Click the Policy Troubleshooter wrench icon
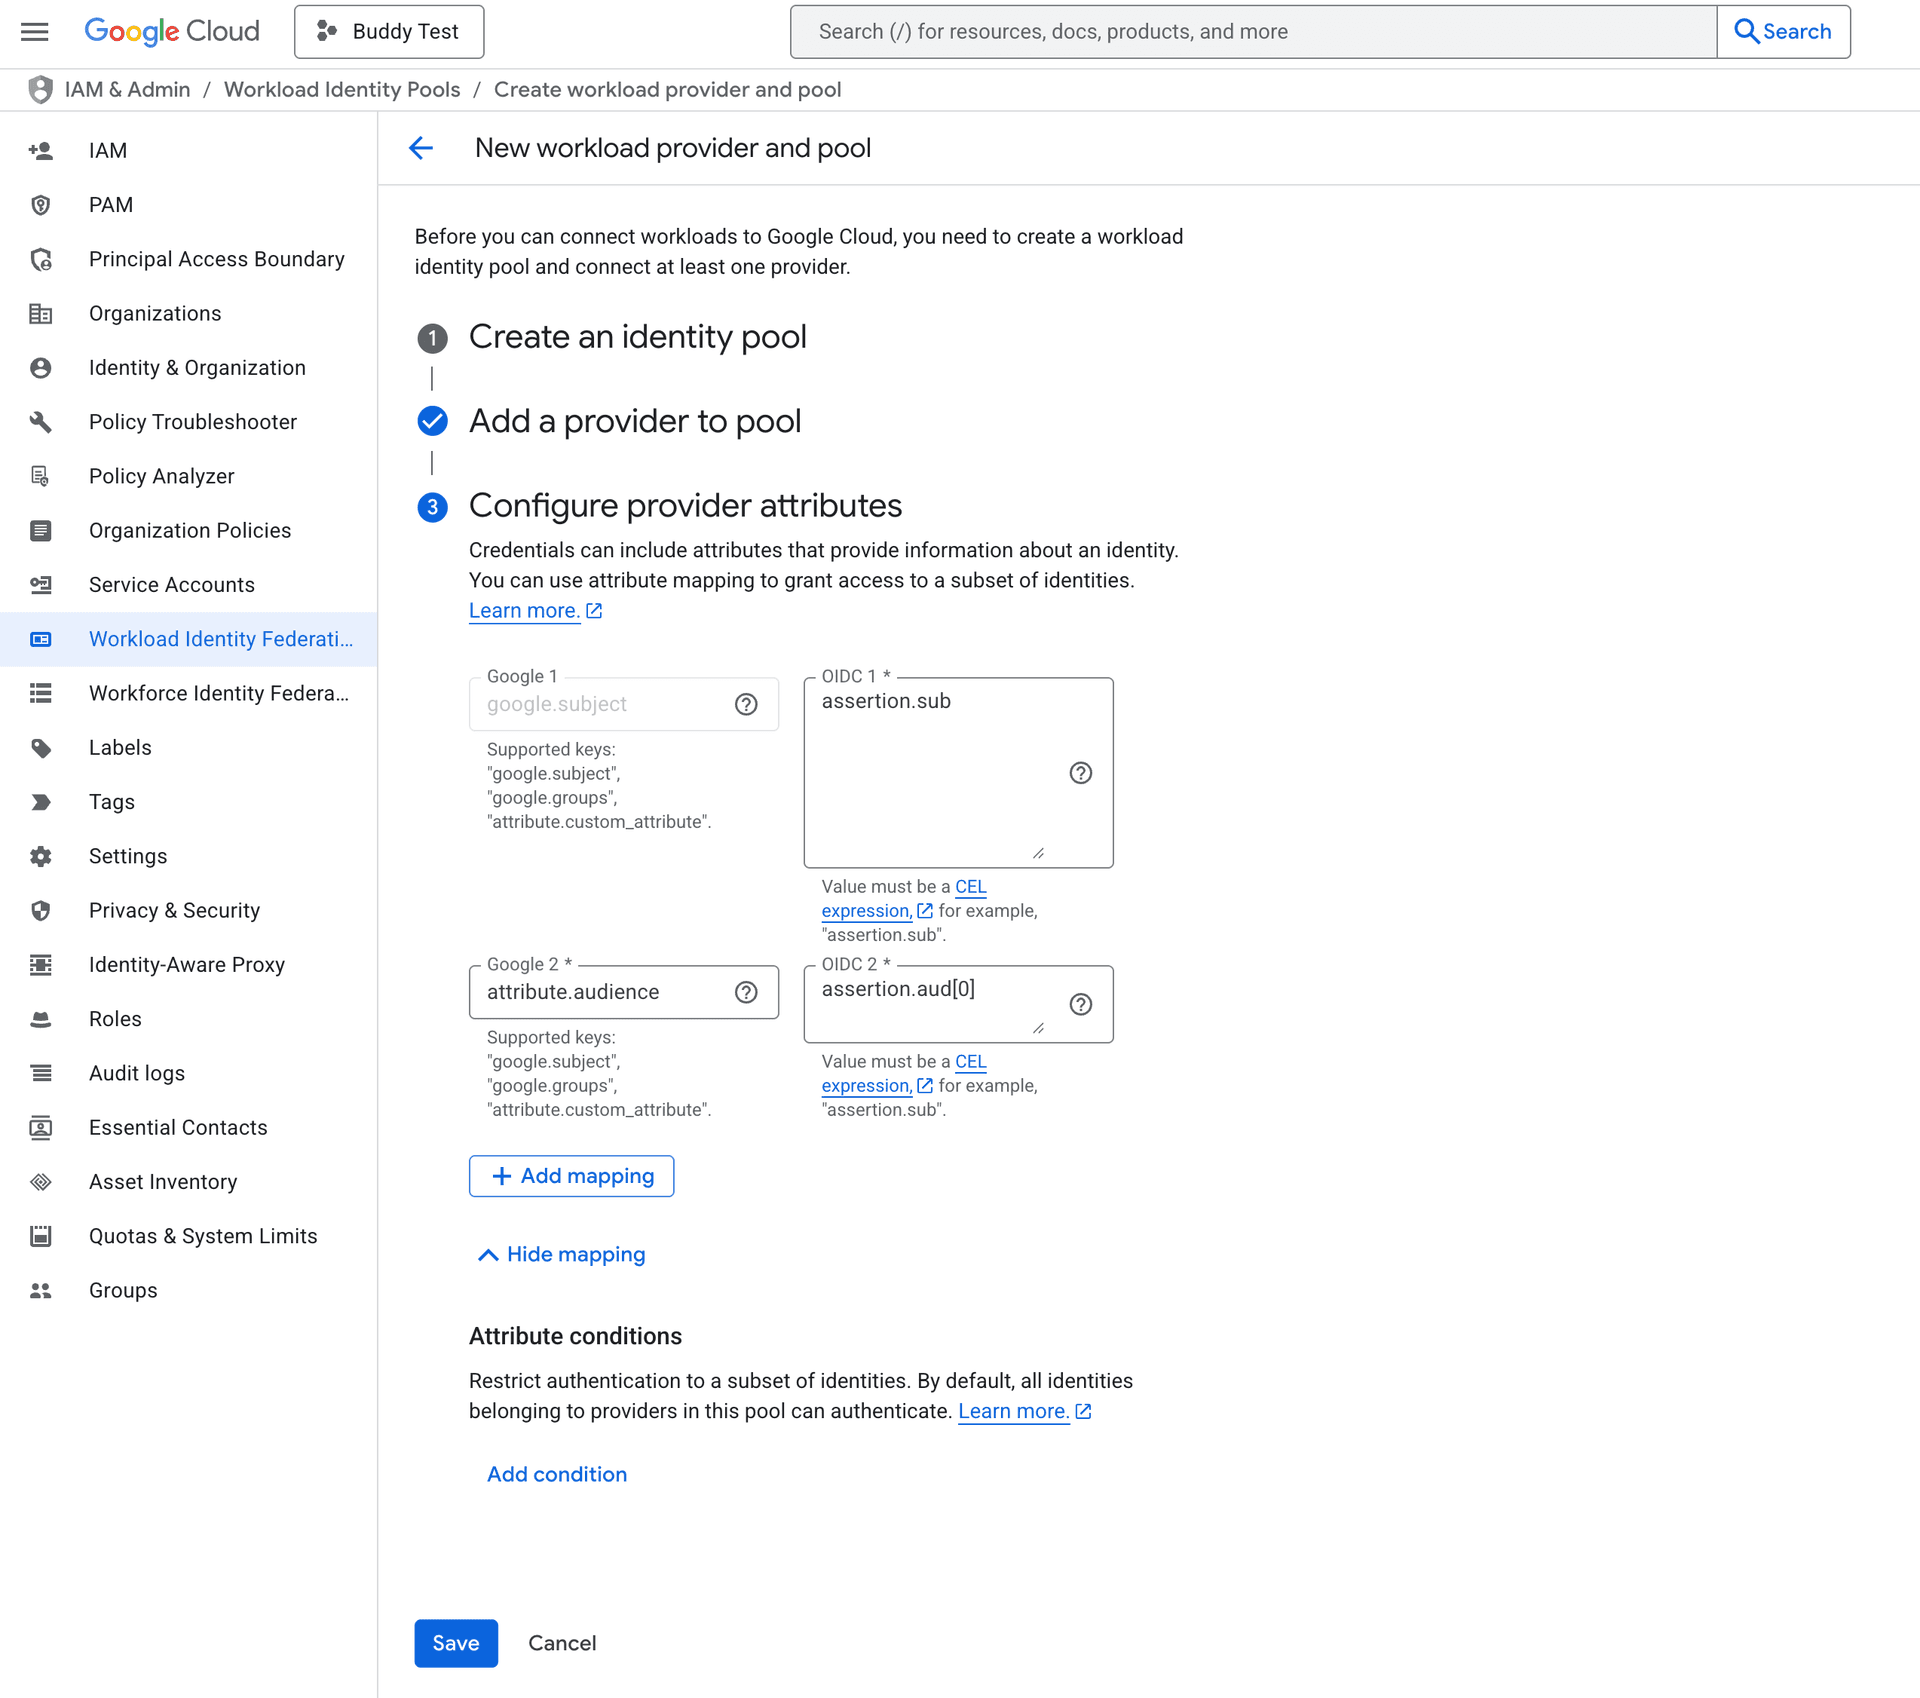The image size is (1920, 1698). (x=41, y=422)
